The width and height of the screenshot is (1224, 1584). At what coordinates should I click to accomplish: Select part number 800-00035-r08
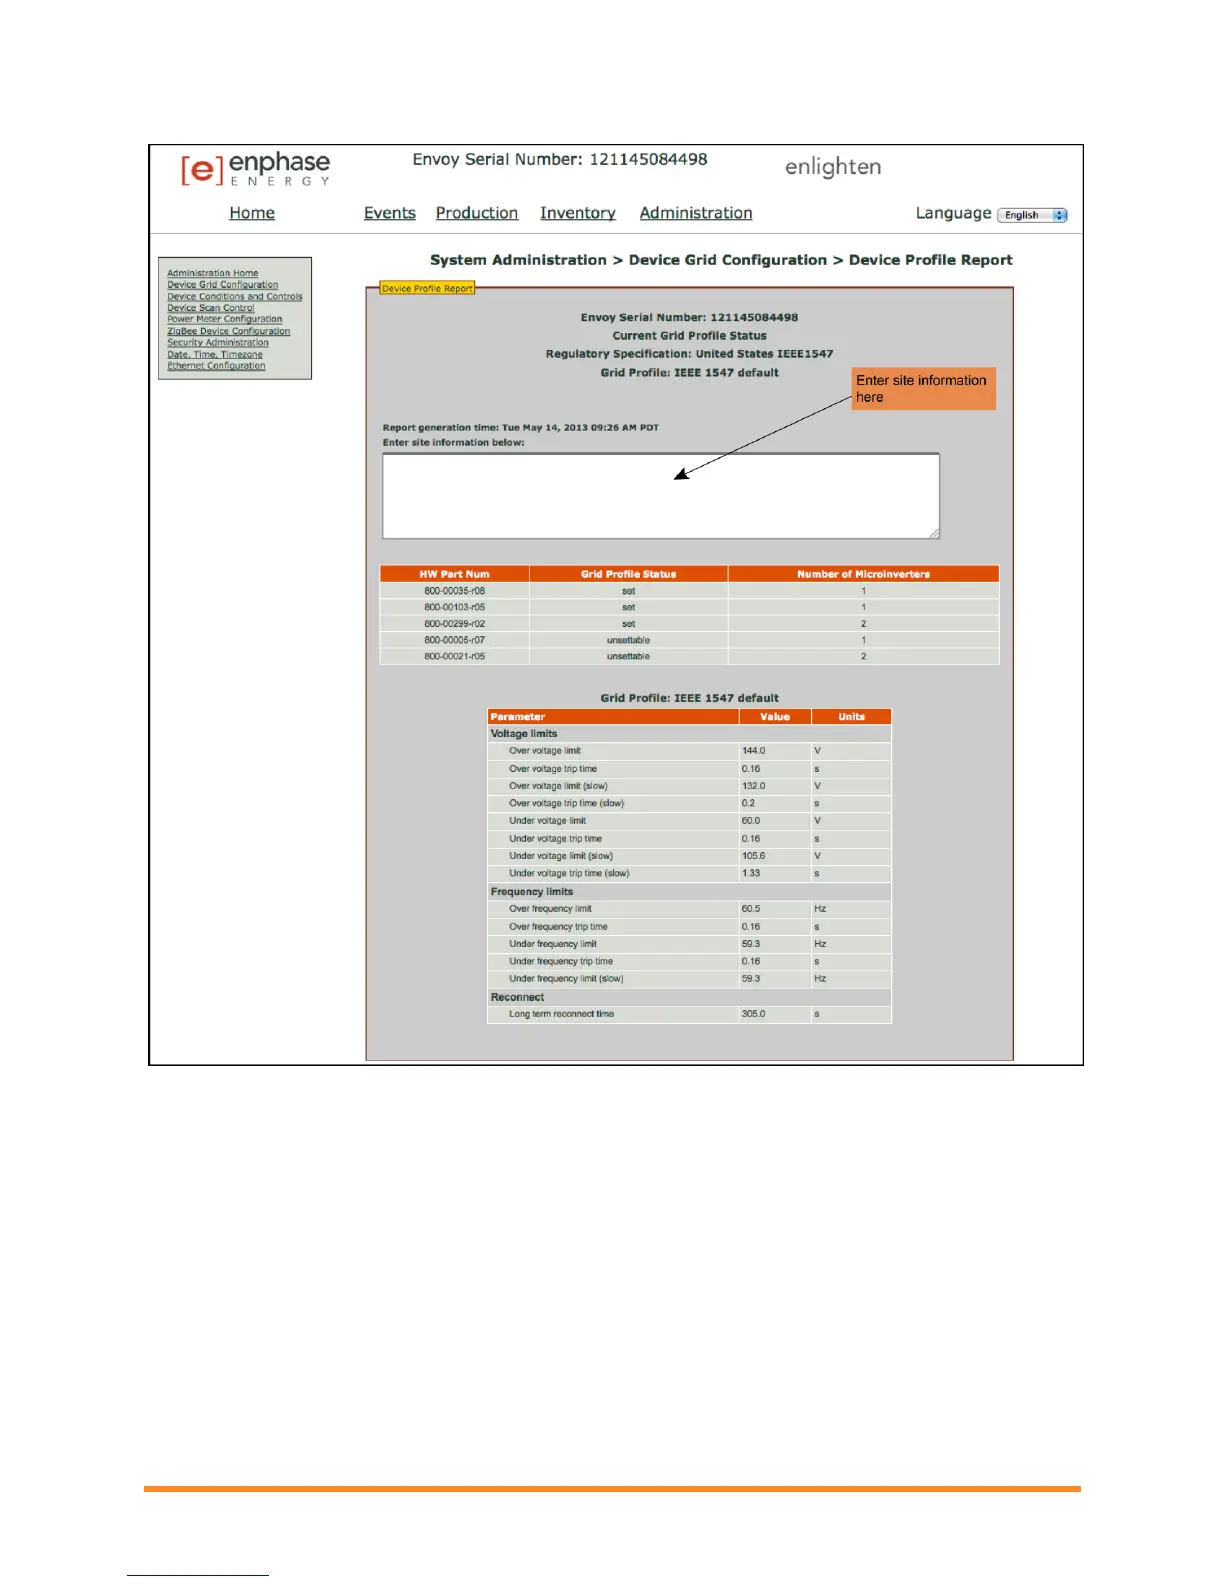click(454, 591)
